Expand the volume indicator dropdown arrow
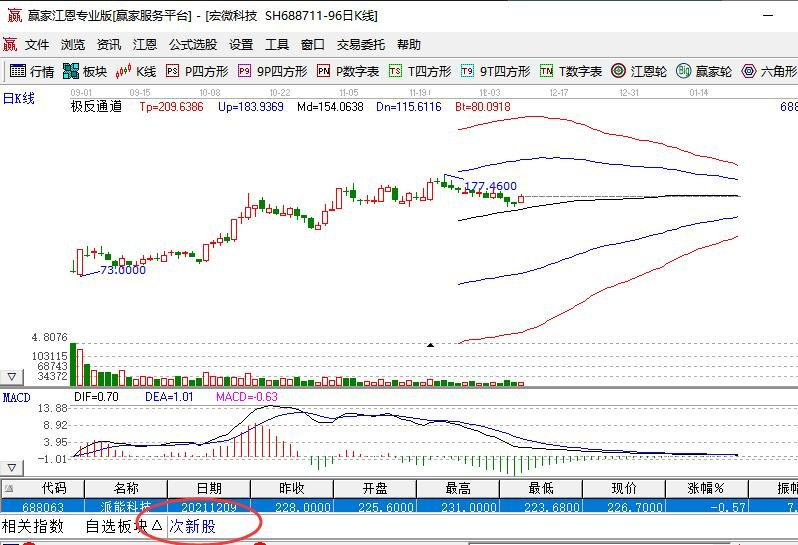 coord(12,377)
